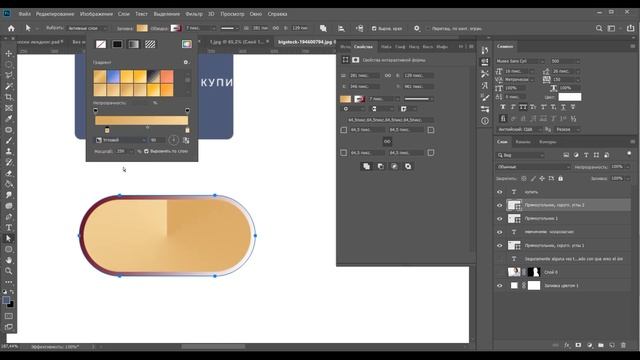The width and height of the screenshot is (640, 360).
Task: Open the gear settings in options bar
Action: tap(417, 28)
